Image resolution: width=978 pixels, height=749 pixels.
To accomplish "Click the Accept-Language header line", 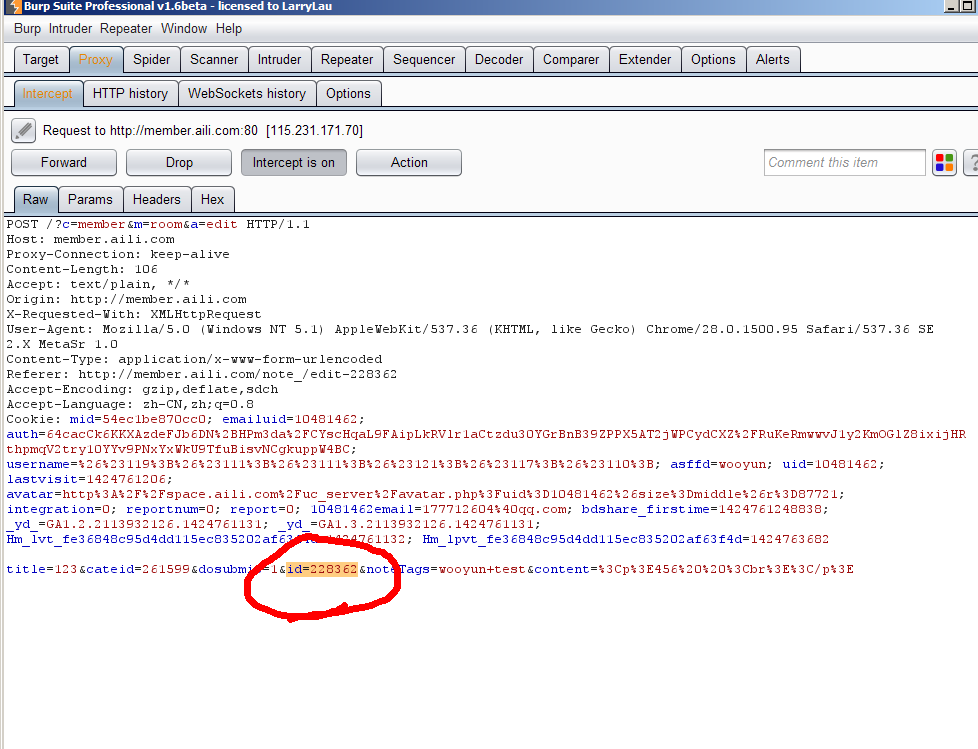I will 130,403.
